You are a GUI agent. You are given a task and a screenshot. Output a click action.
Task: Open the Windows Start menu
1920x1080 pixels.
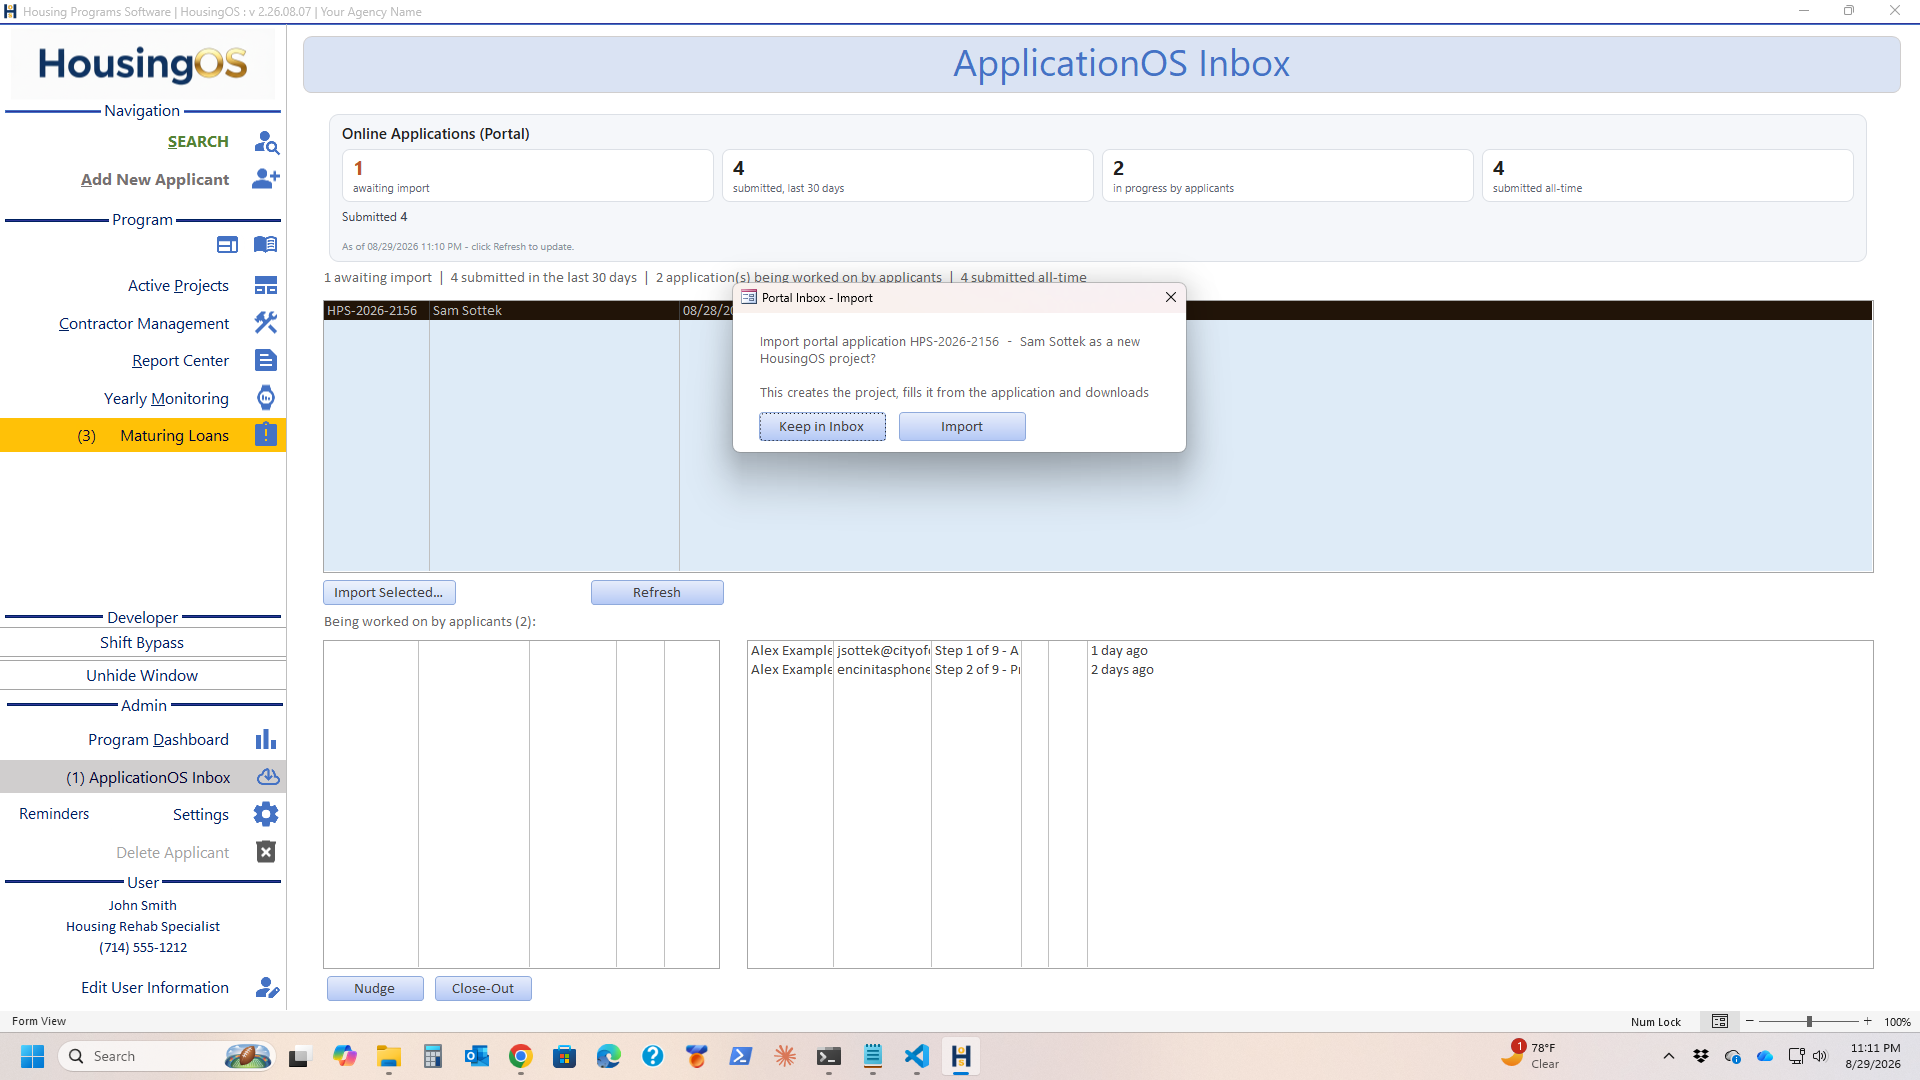coord(32,1056)
